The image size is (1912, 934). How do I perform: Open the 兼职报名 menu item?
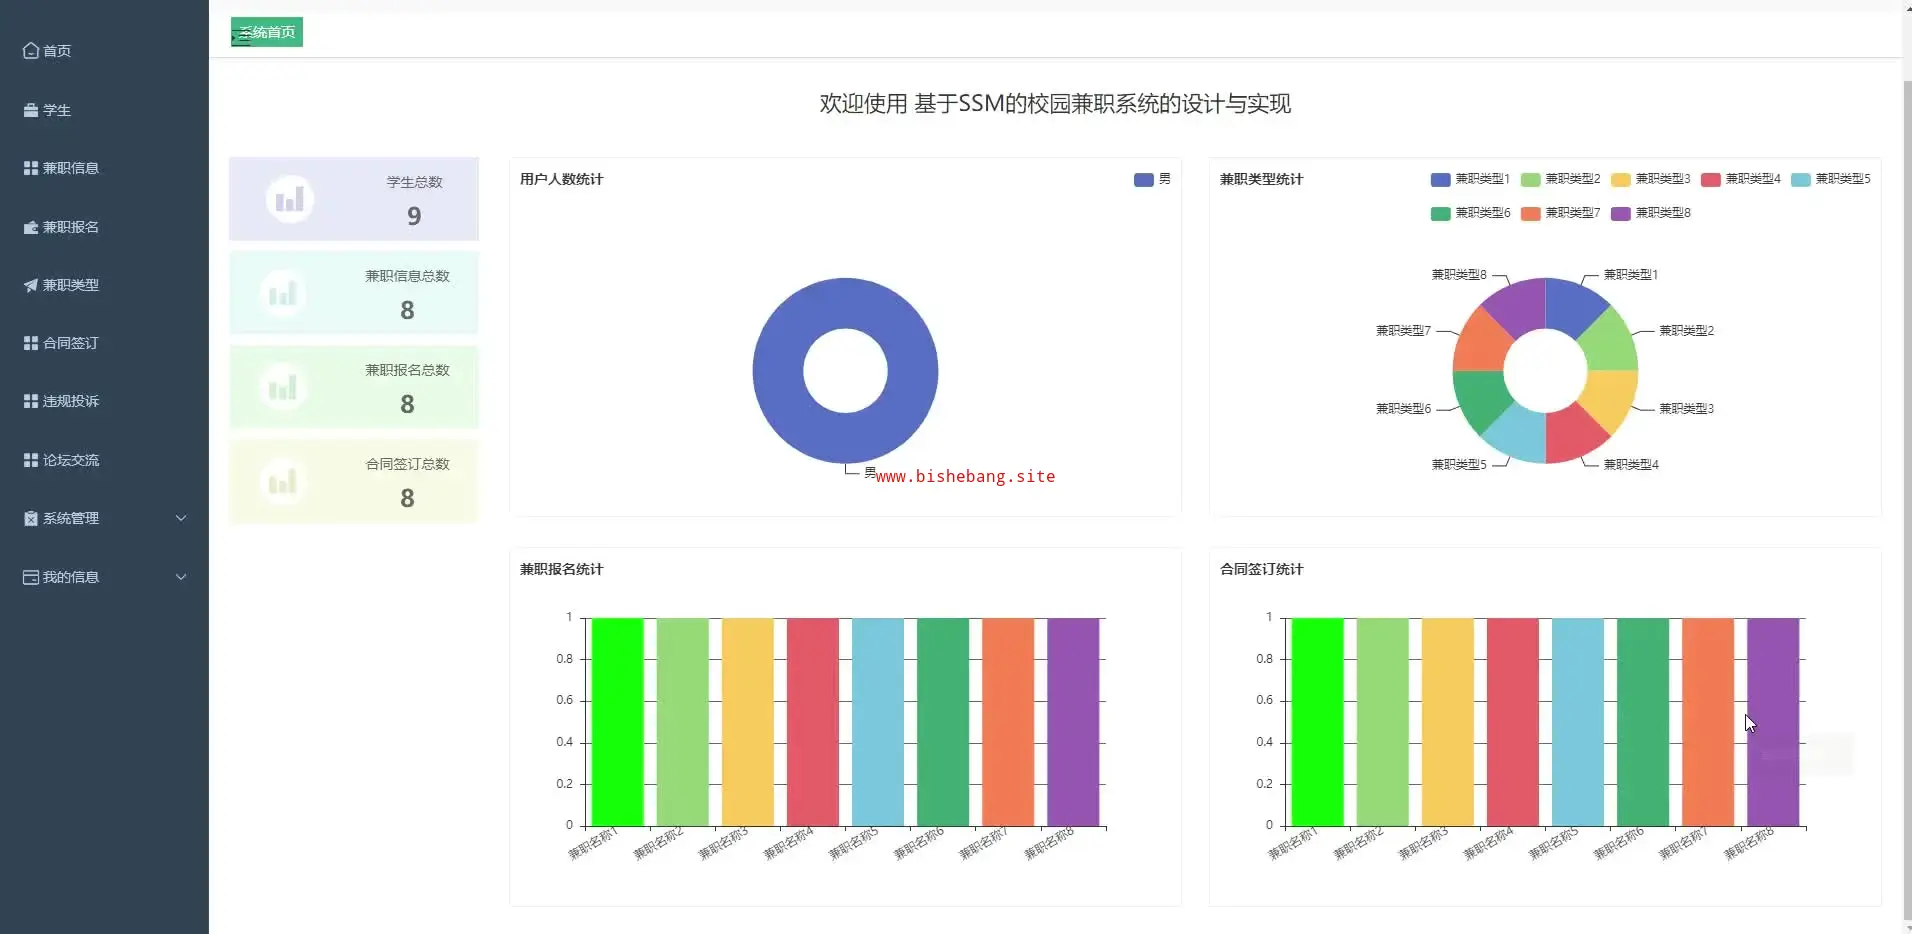coord(70,227)
